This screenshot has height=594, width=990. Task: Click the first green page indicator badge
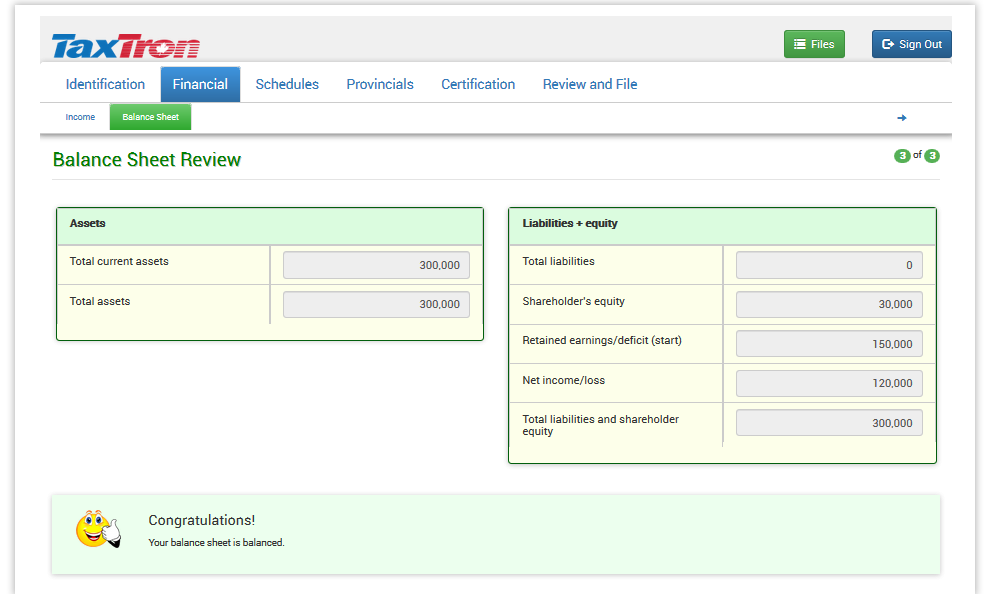904,156
